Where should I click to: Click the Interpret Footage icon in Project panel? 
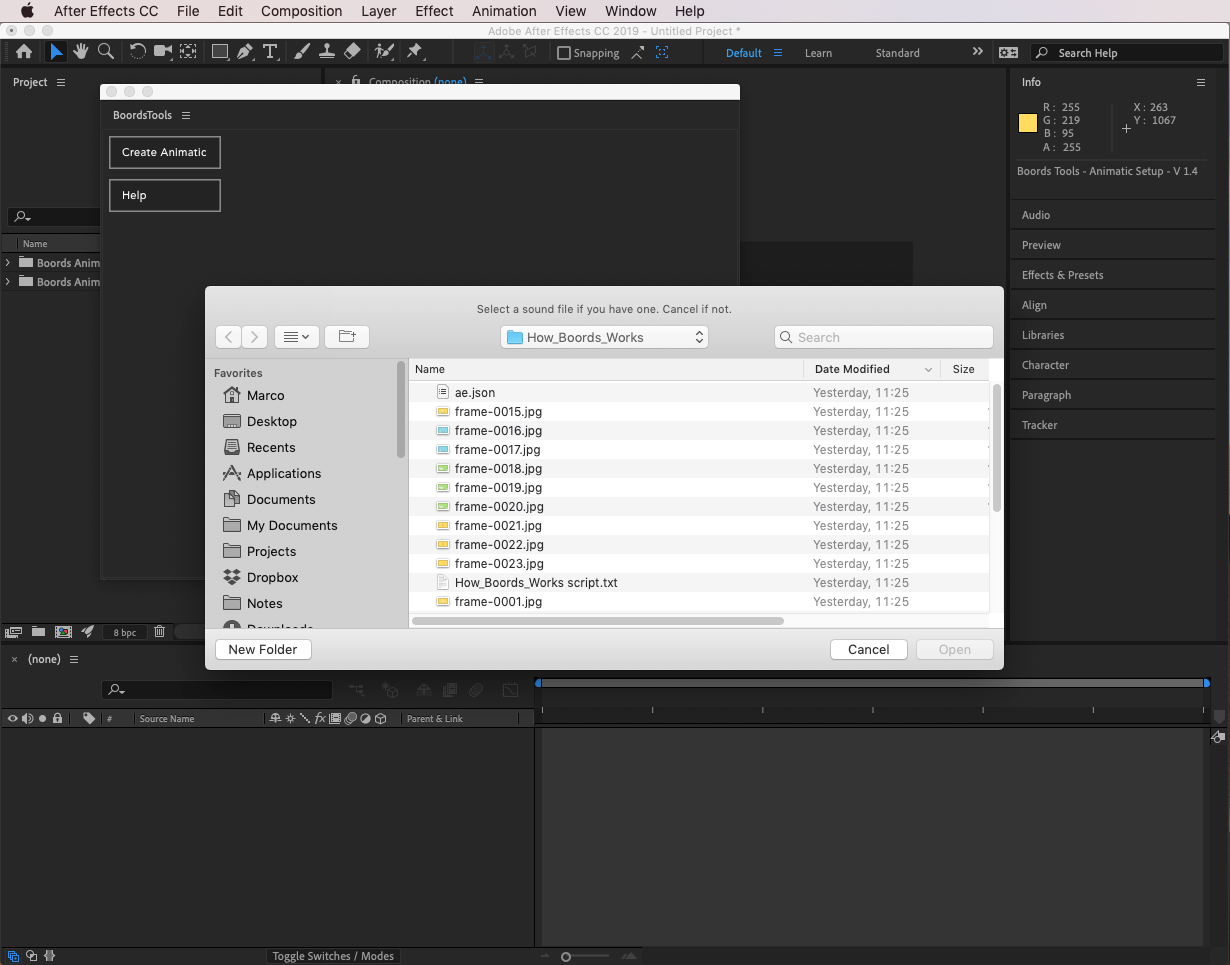pos(13,632)
